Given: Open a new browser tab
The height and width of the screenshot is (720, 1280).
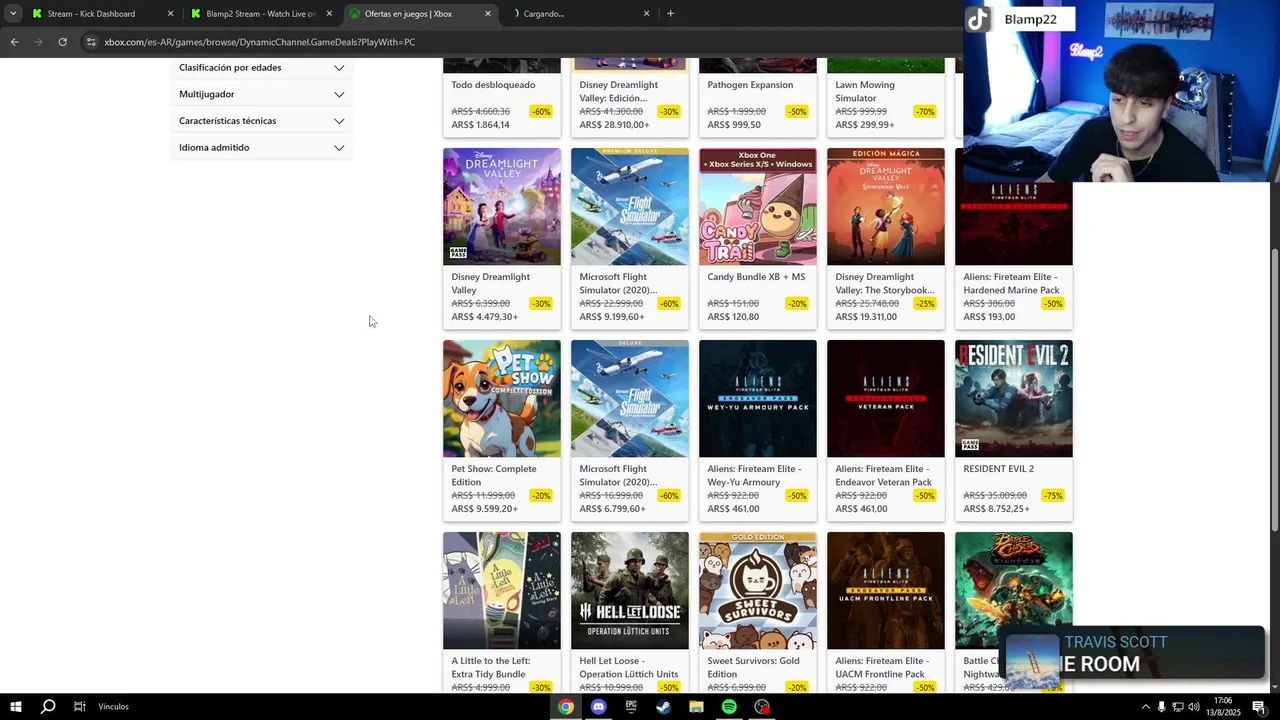Looking at the screenshot, I should pyautogui.click(x=670, y=14).
